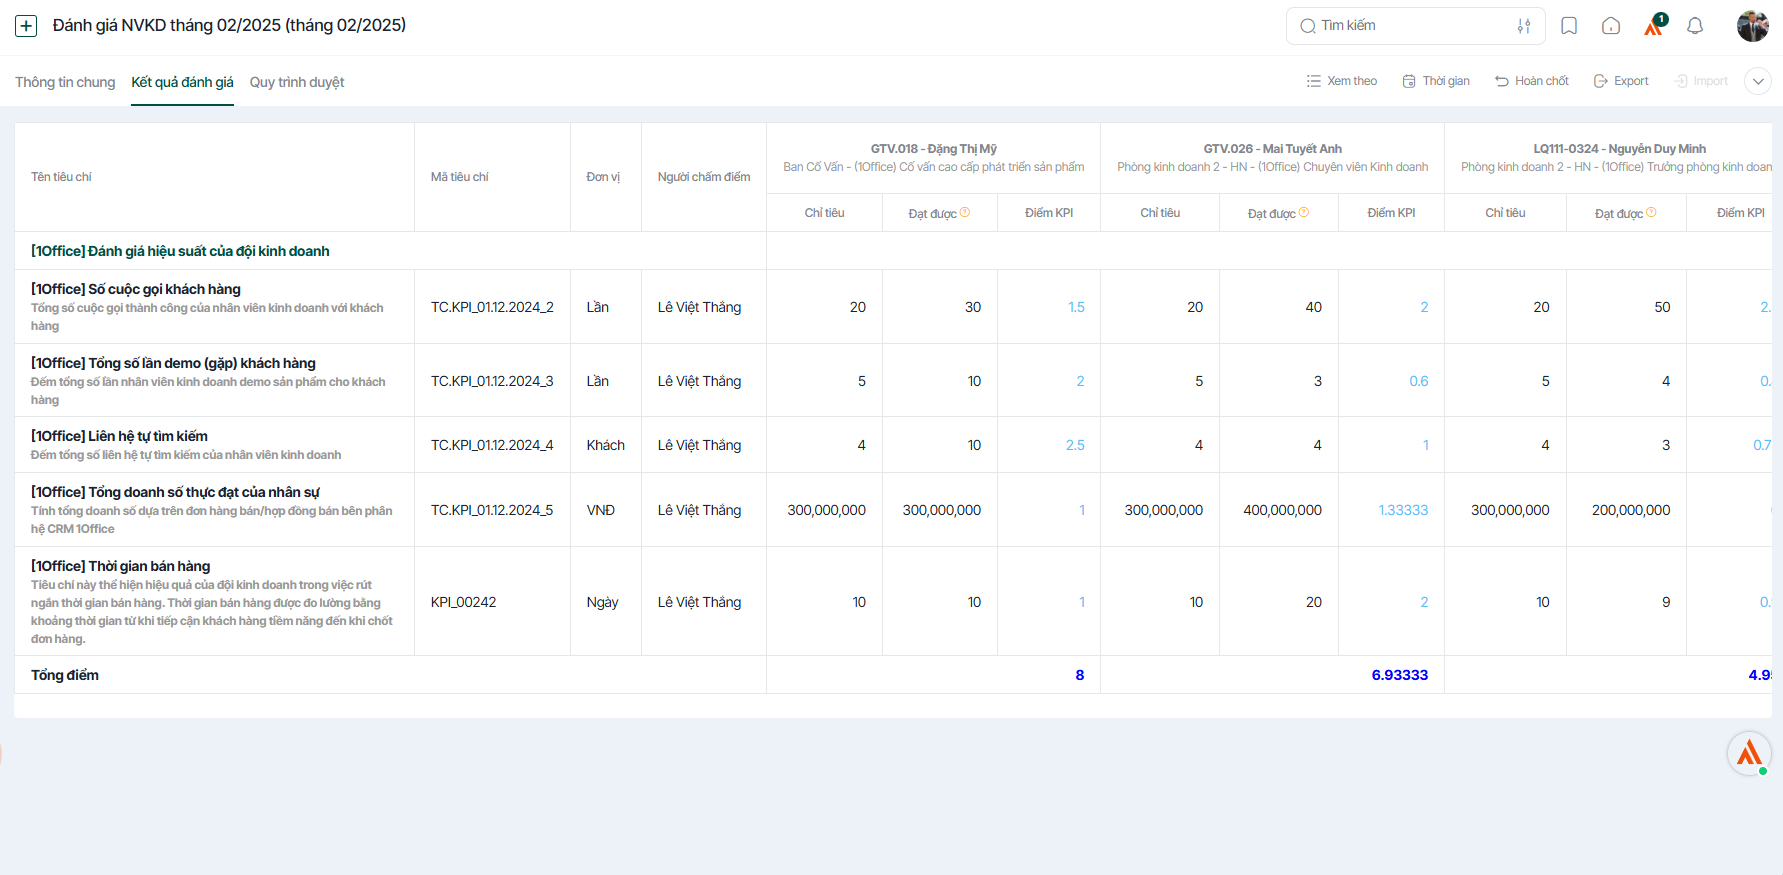This screenshot has width=1783, height=875.
Task: Click achieved value 200,000,000
Action: tap(1631, 510)
